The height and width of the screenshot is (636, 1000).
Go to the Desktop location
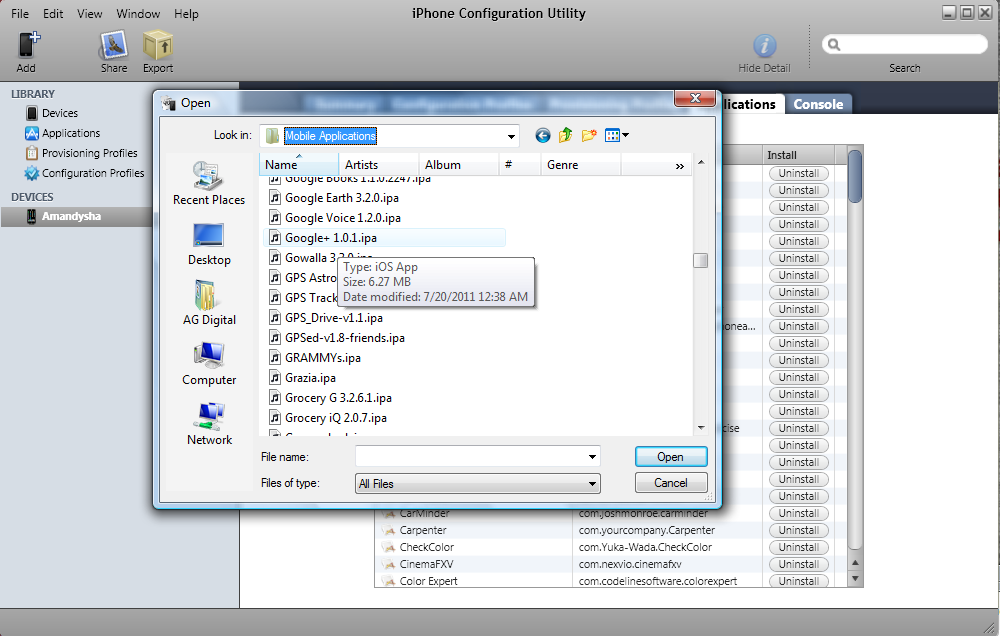tap(209, 244)
